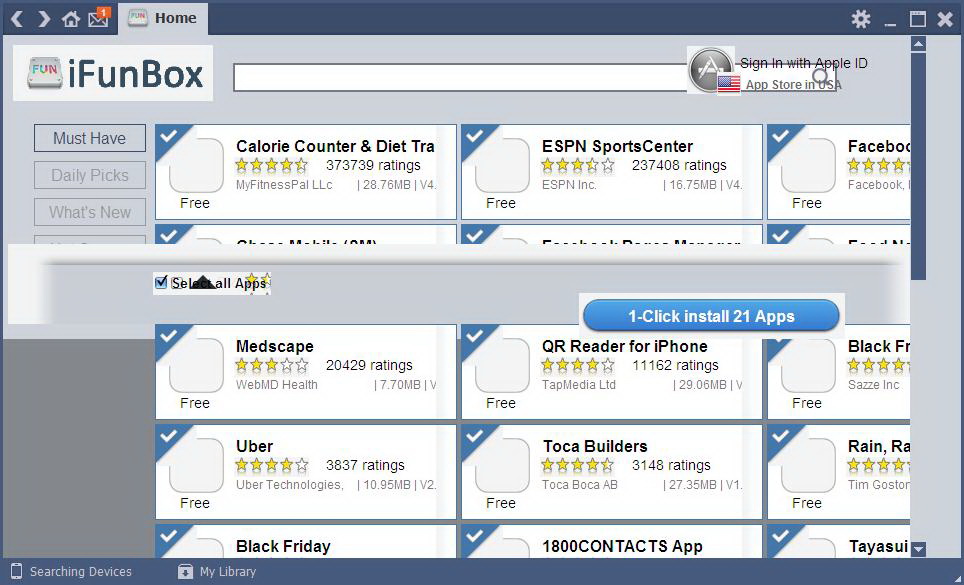Open the home icon in the title bar

point(71,19)
